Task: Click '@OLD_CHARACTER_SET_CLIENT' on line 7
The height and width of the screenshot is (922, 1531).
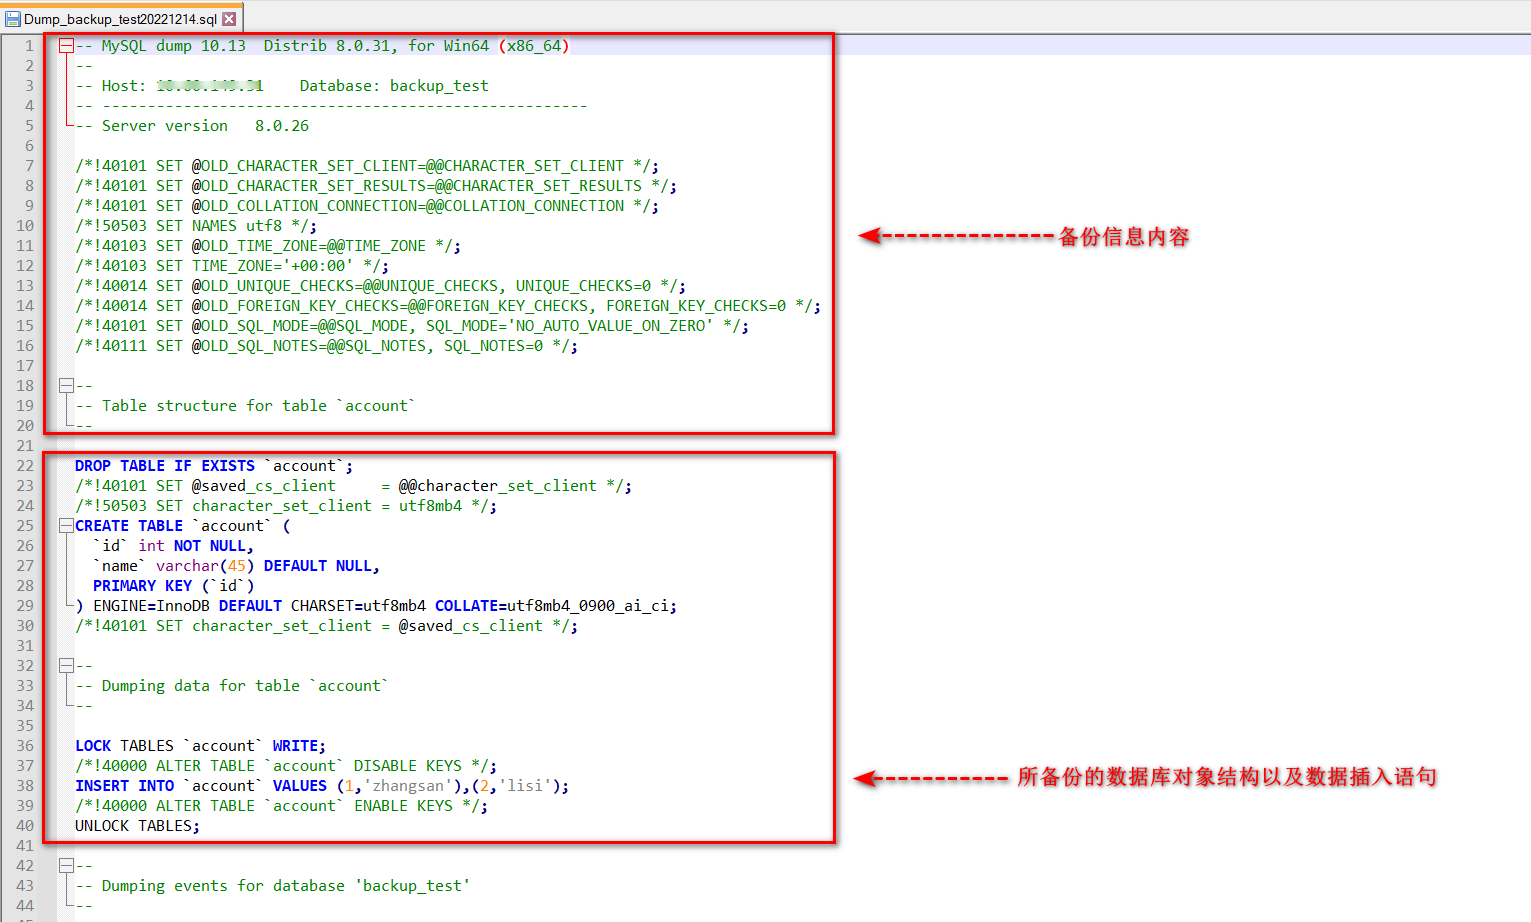Action: (304, 166)
